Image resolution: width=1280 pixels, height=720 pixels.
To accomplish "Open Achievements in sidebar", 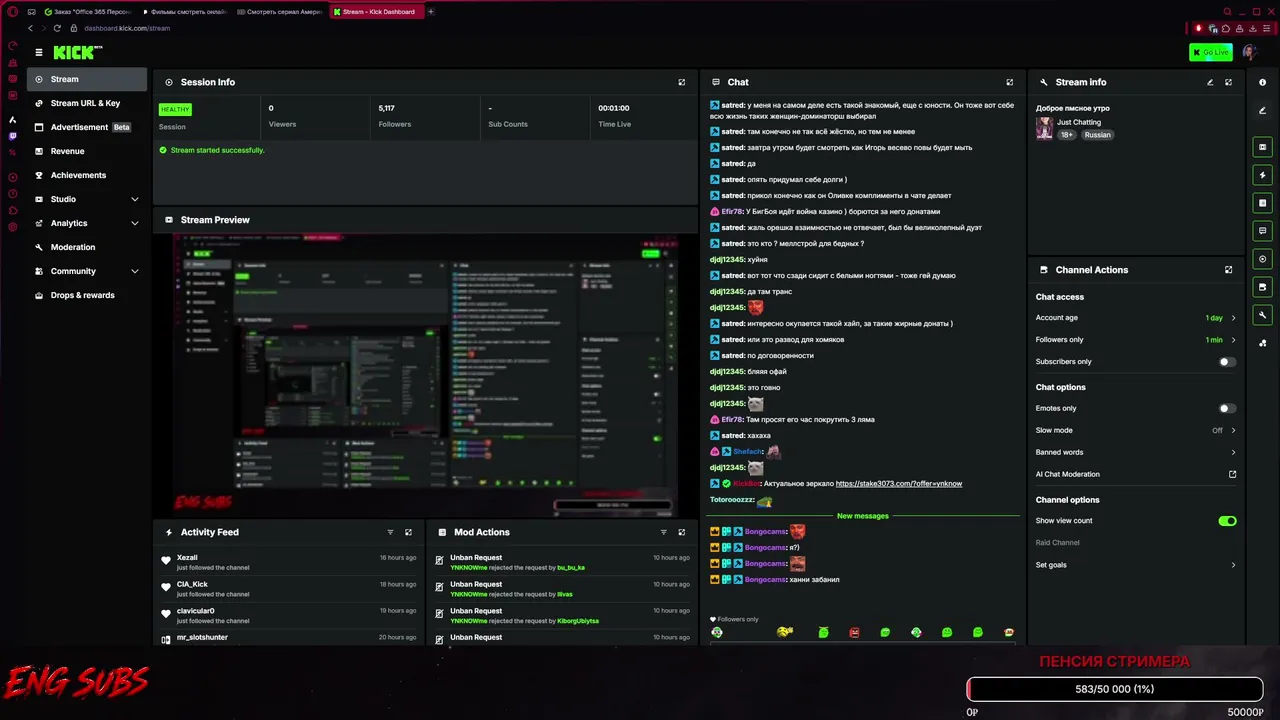I will pyautogui.click(x=87, y=175).
